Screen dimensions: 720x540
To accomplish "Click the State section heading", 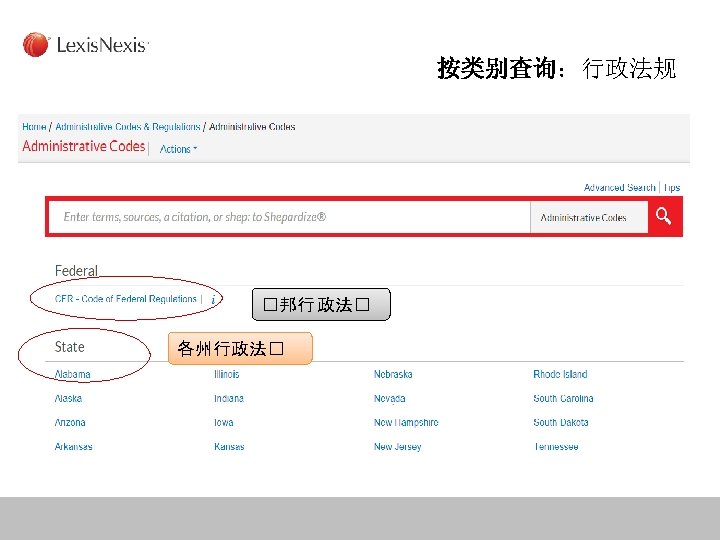I will point(69,347).
